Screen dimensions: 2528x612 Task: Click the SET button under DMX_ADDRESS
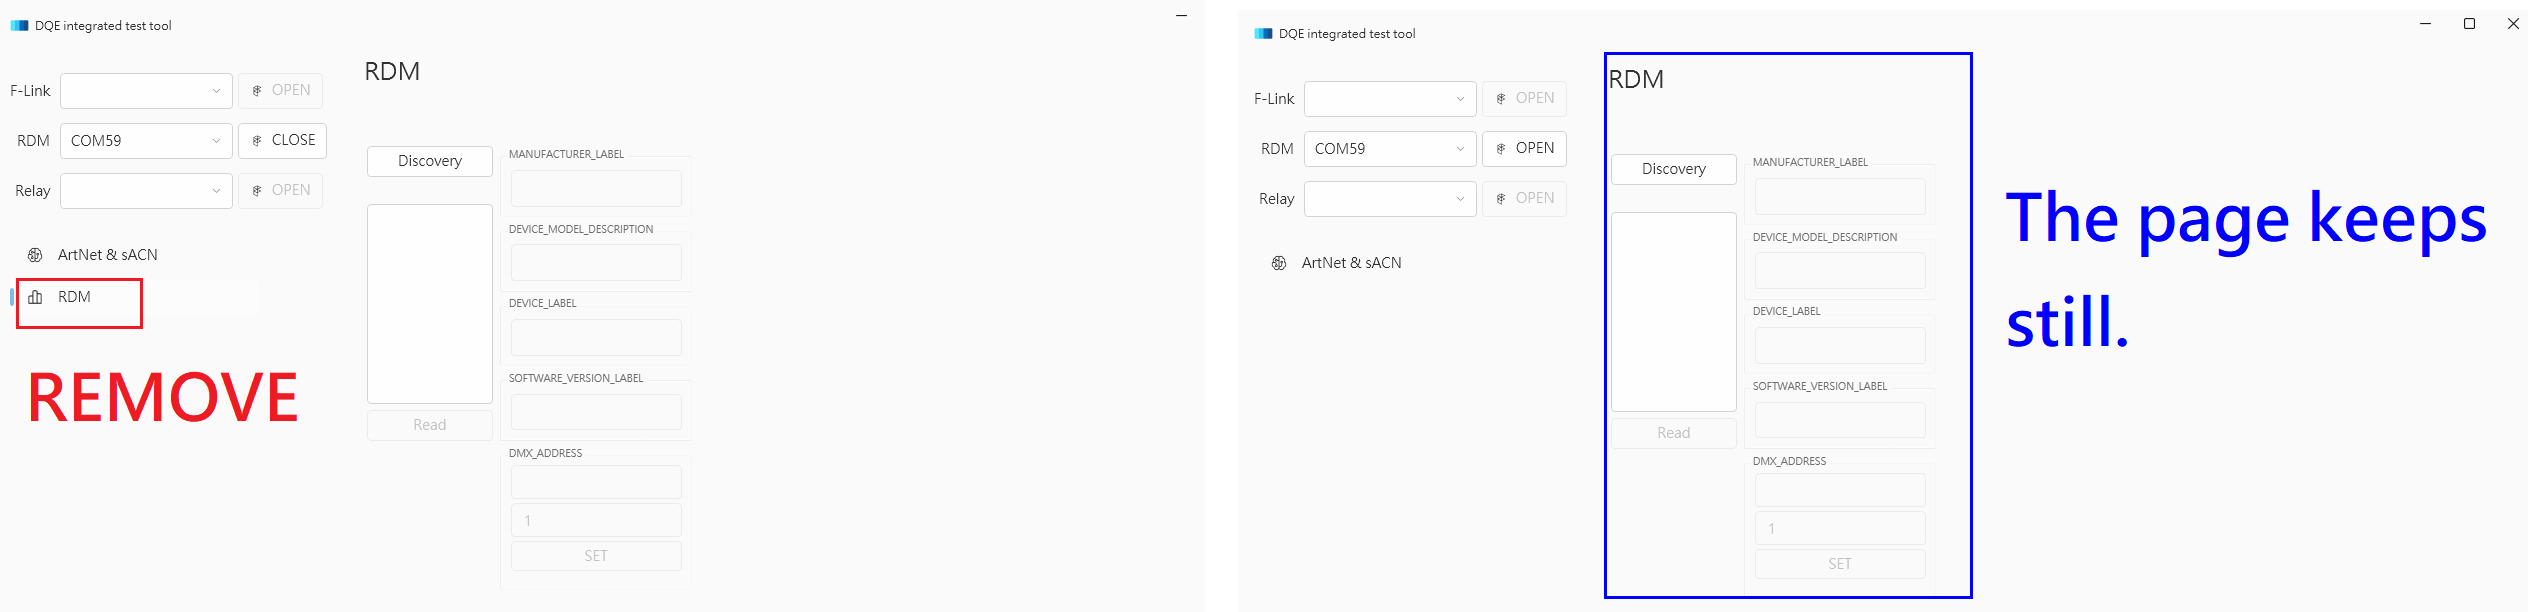pos(595,555)
